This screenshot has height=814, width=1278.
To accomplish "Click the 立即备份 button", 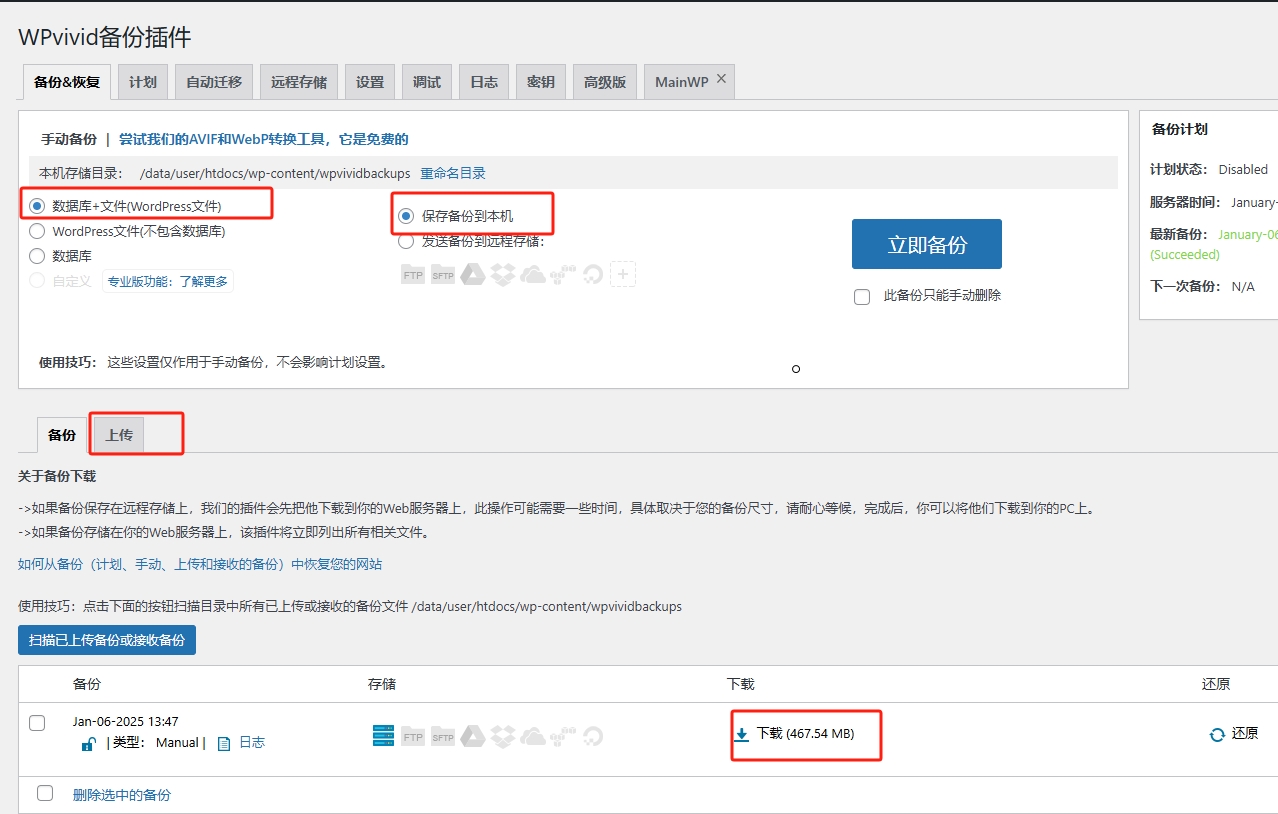I will click(927, 244).
